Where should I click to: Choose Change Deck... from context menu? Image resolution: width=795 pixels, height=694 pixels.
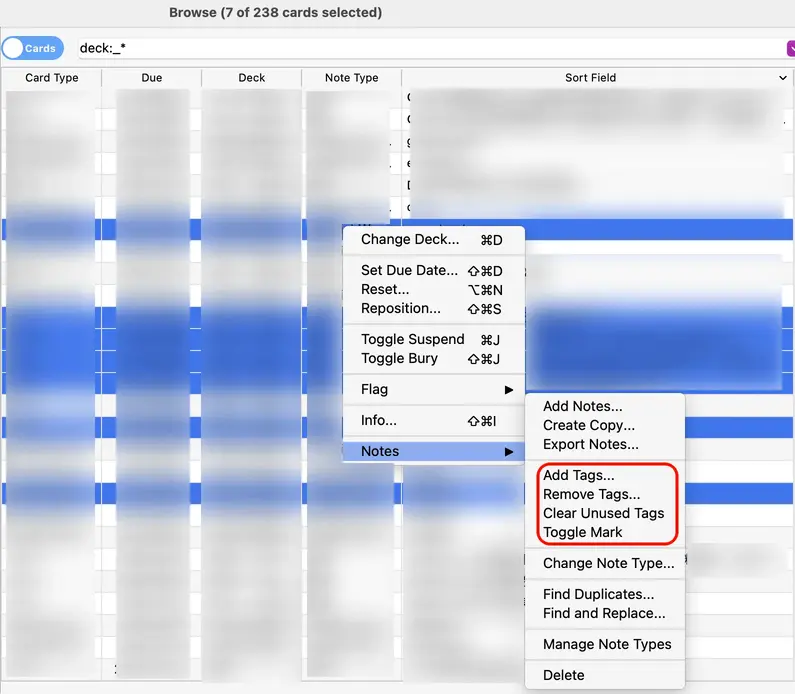[x=410, y=240]
